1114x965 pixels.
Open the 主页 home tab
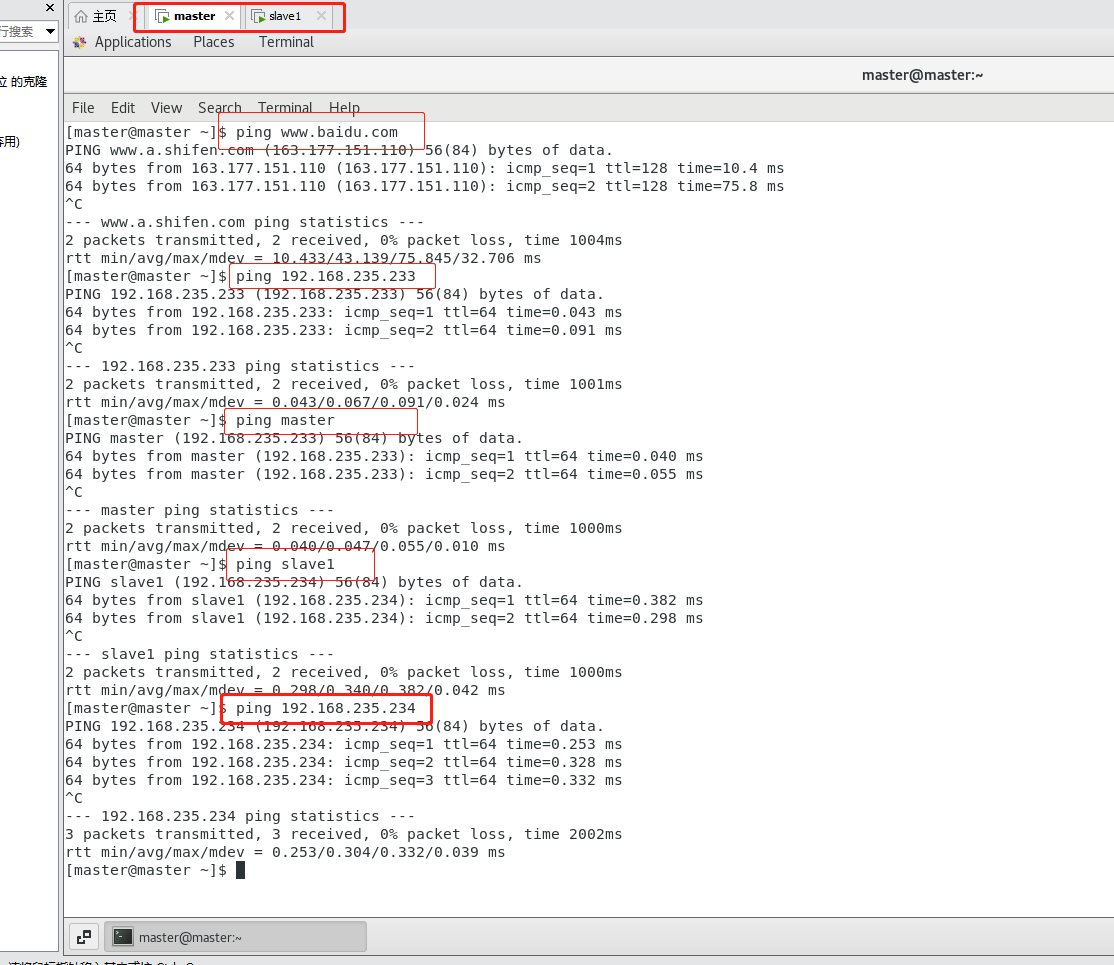pos(104,16)
